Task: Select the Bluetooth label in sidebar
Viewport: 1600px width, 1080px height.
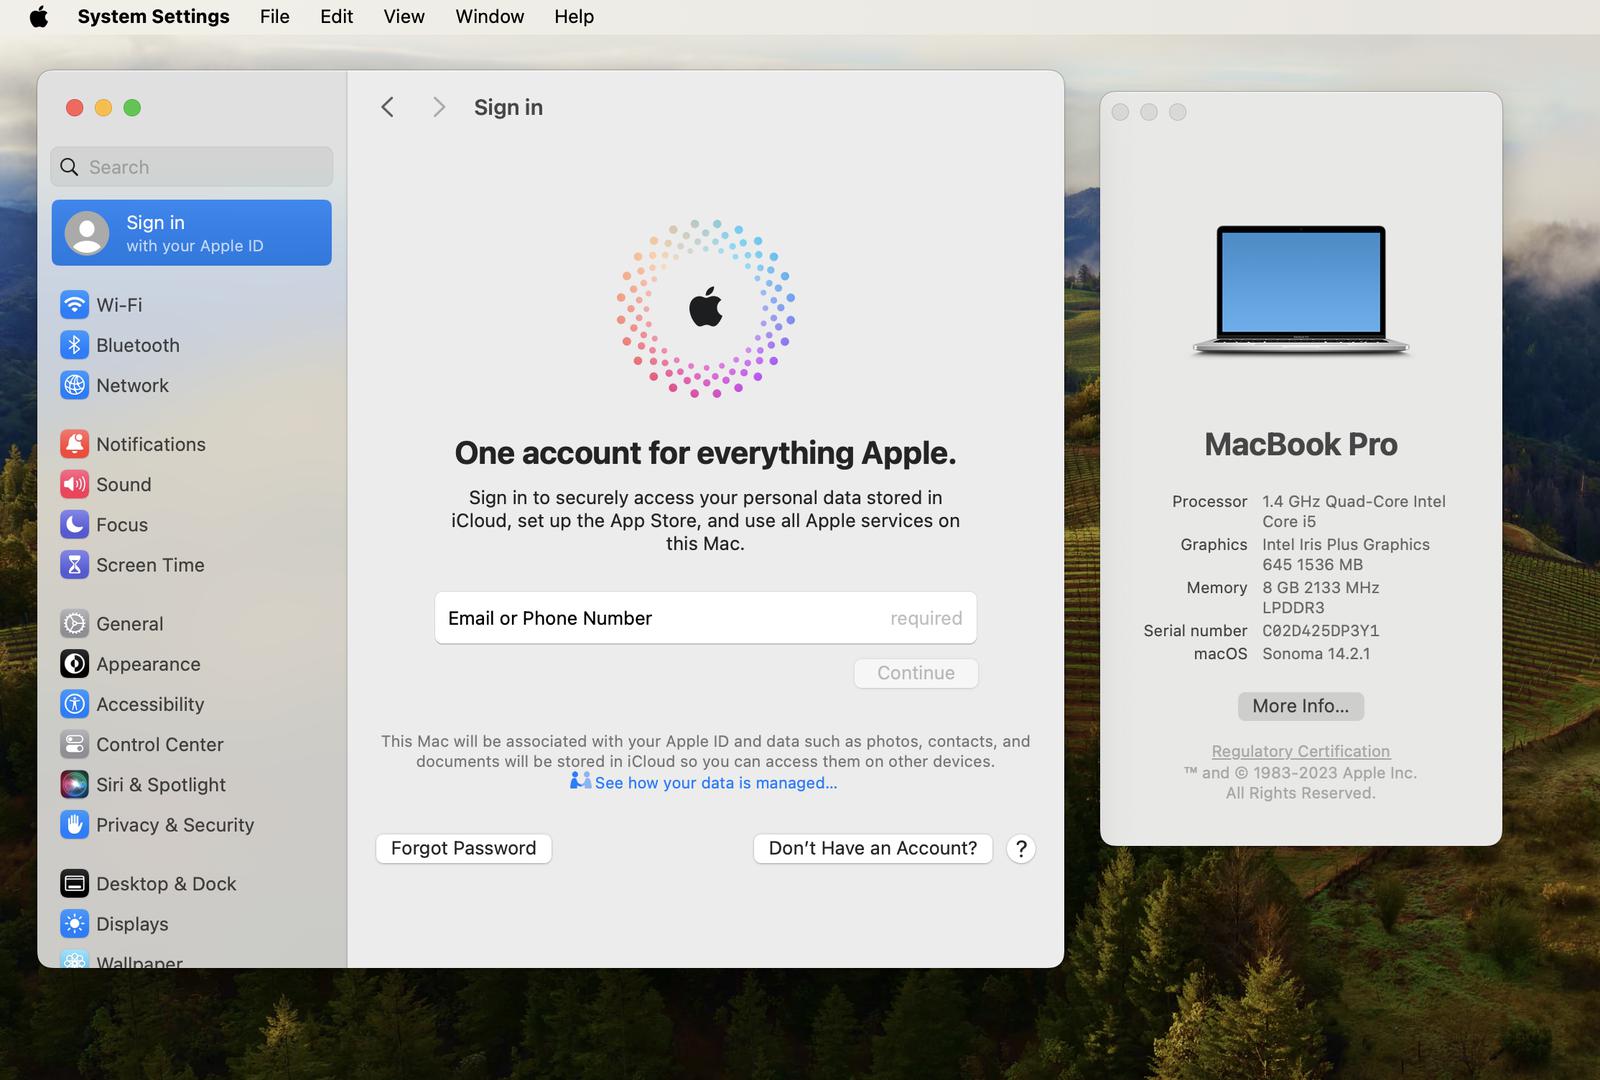Action: (x=138, y=345)
